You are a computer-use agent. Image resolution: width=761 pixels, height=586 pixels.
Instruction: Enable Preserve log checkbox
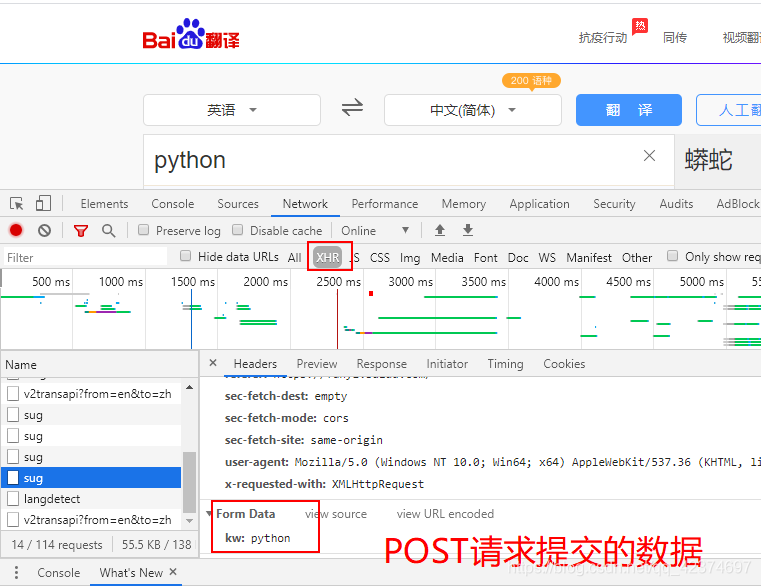pyautogui.click(x=143, y=230)
